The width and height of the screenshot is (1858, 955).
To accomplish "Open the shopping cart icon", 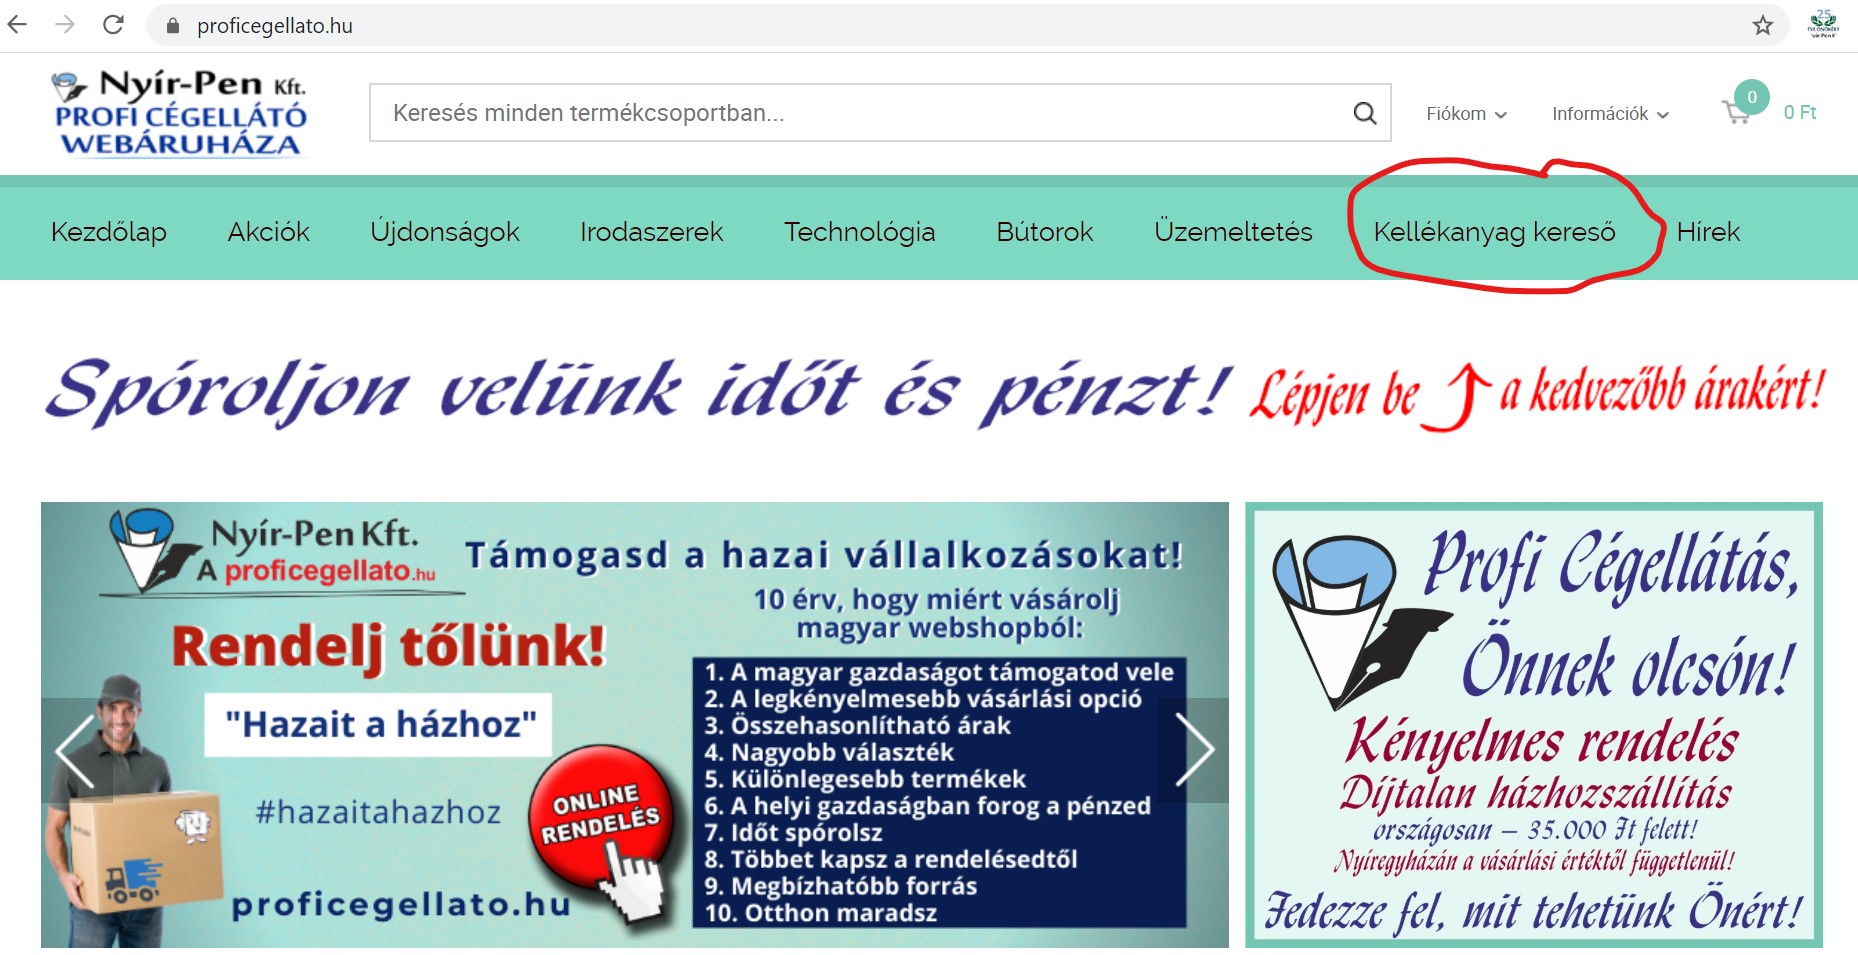I will point(1736,112).
